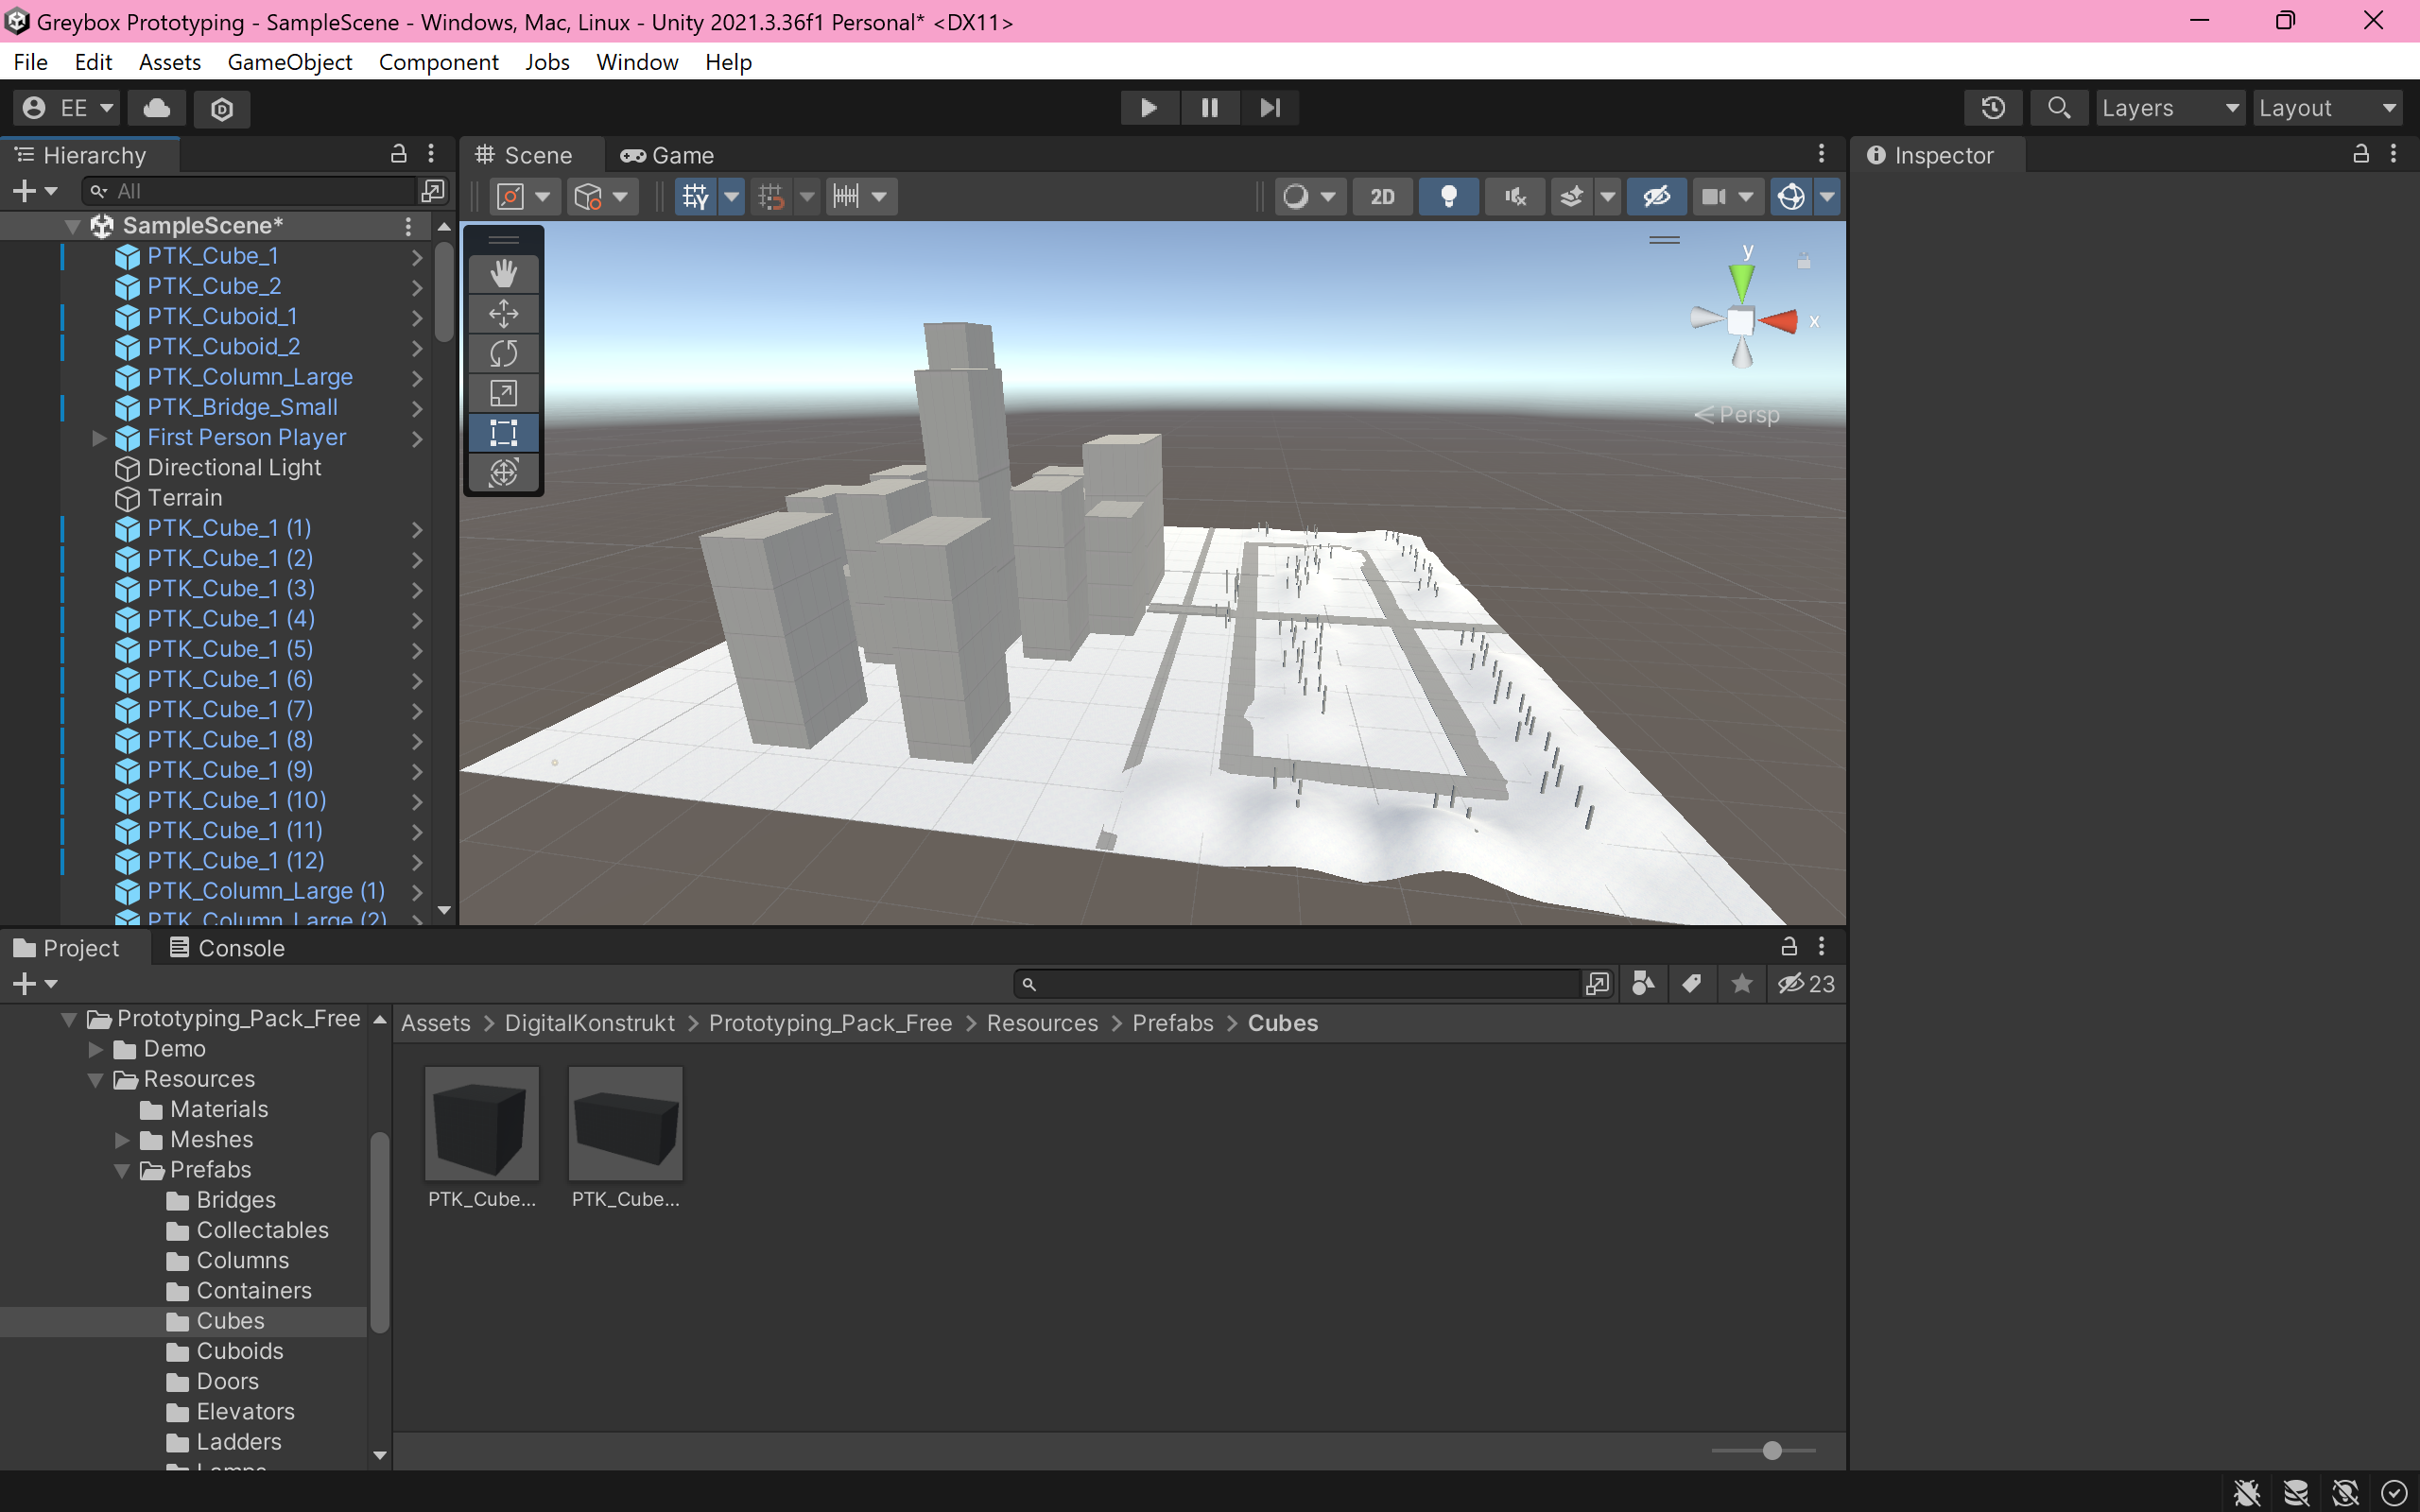
Task: Lock the Hierarchy panel
Action: pos(398,154)
